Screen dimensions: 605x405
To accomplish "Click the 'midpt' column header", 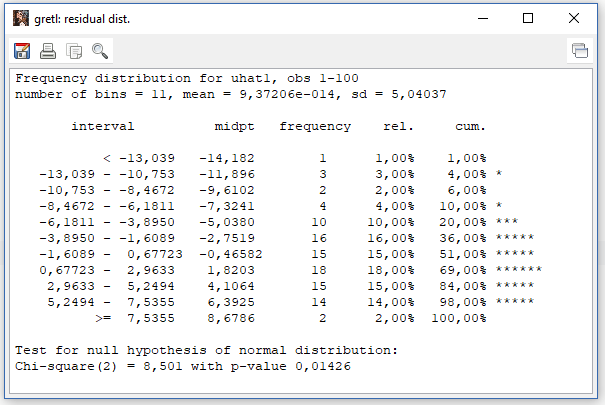I will click(x=234, y=127).
